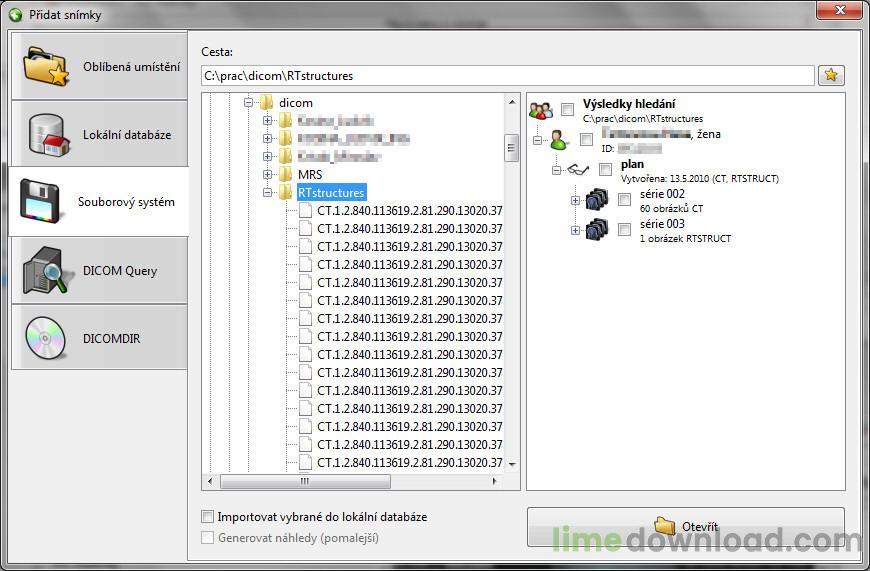870x571 pixels.
Task: Expand série 003 in results tree
Action: 575,230
